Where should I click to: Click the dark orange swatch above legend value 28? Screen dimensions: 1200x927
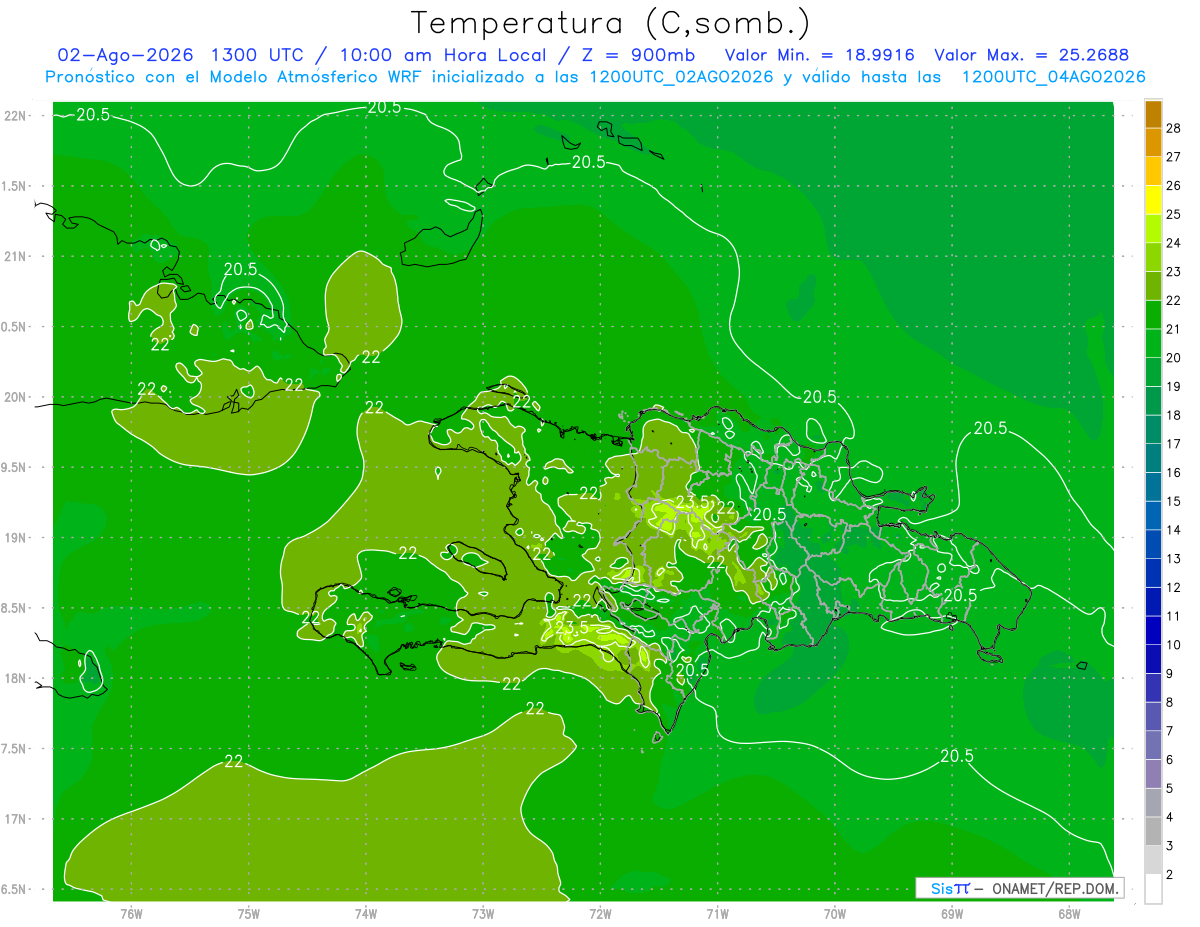1153,114
